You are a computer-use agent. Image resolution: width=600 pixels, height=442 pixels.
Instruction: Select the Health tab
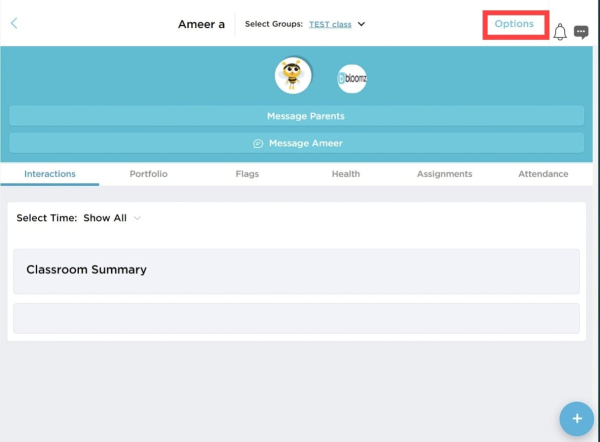(345, 174)
